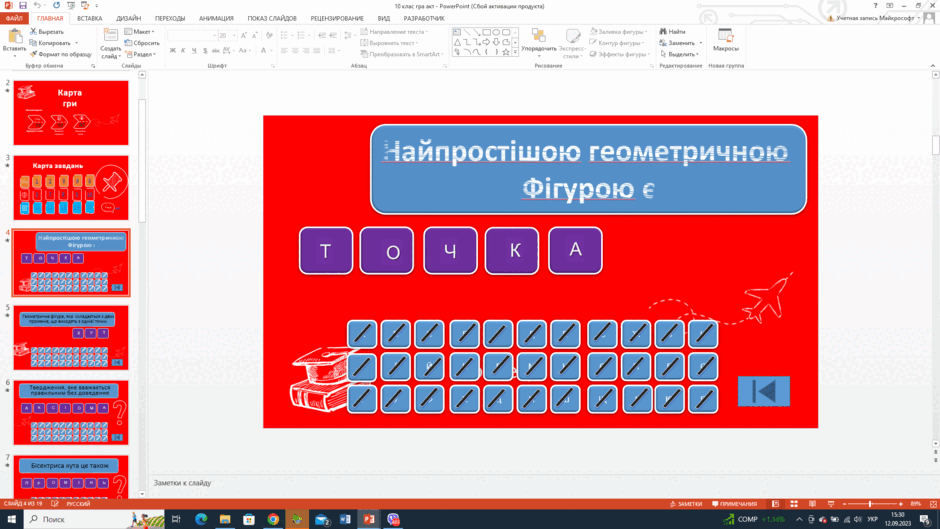Image resolution: width=940 pixels, height=529 pixels.
Task: Switch to the Insert (Вставка) tab
Action: coord(89,18)
